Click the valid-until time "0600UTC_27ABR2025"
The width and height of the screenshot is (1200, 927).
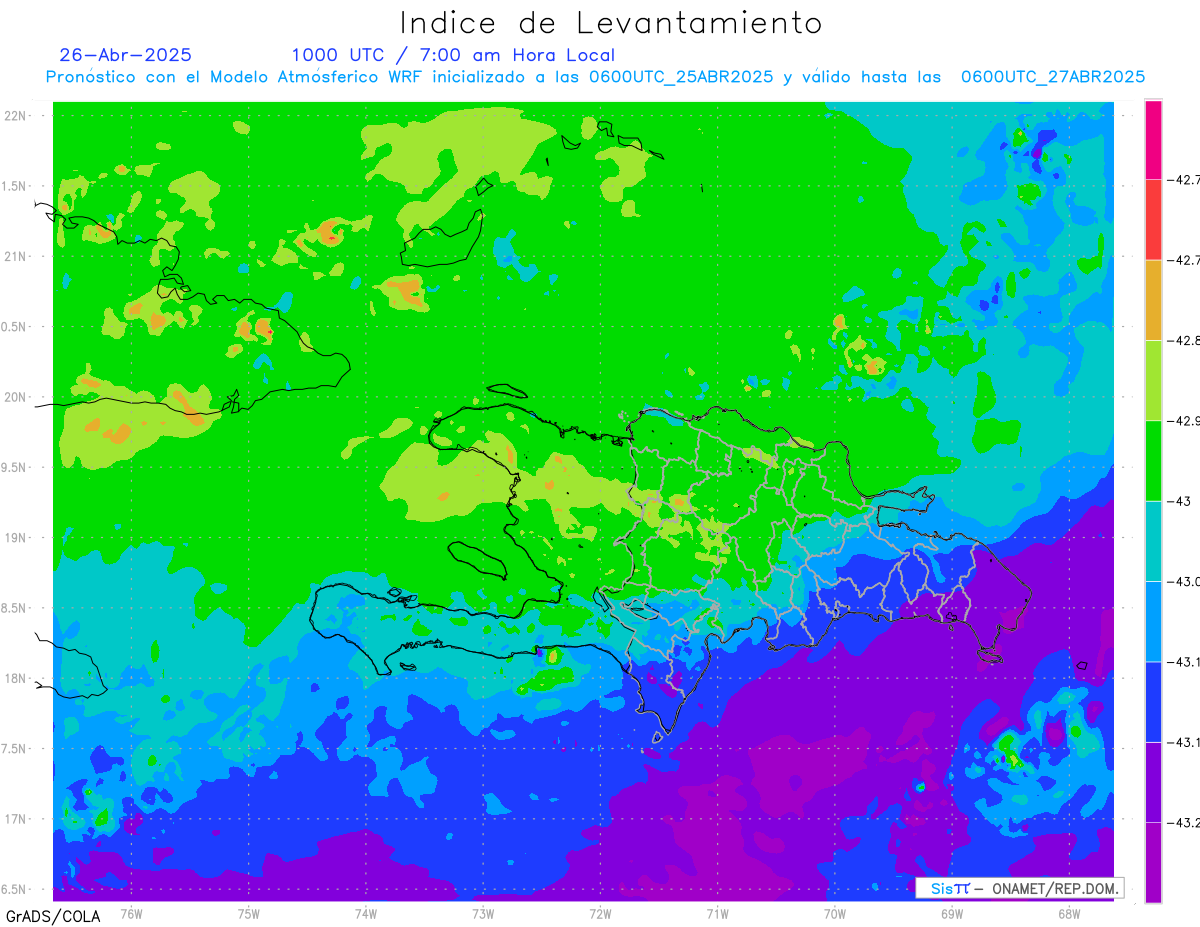[1053, 77]
